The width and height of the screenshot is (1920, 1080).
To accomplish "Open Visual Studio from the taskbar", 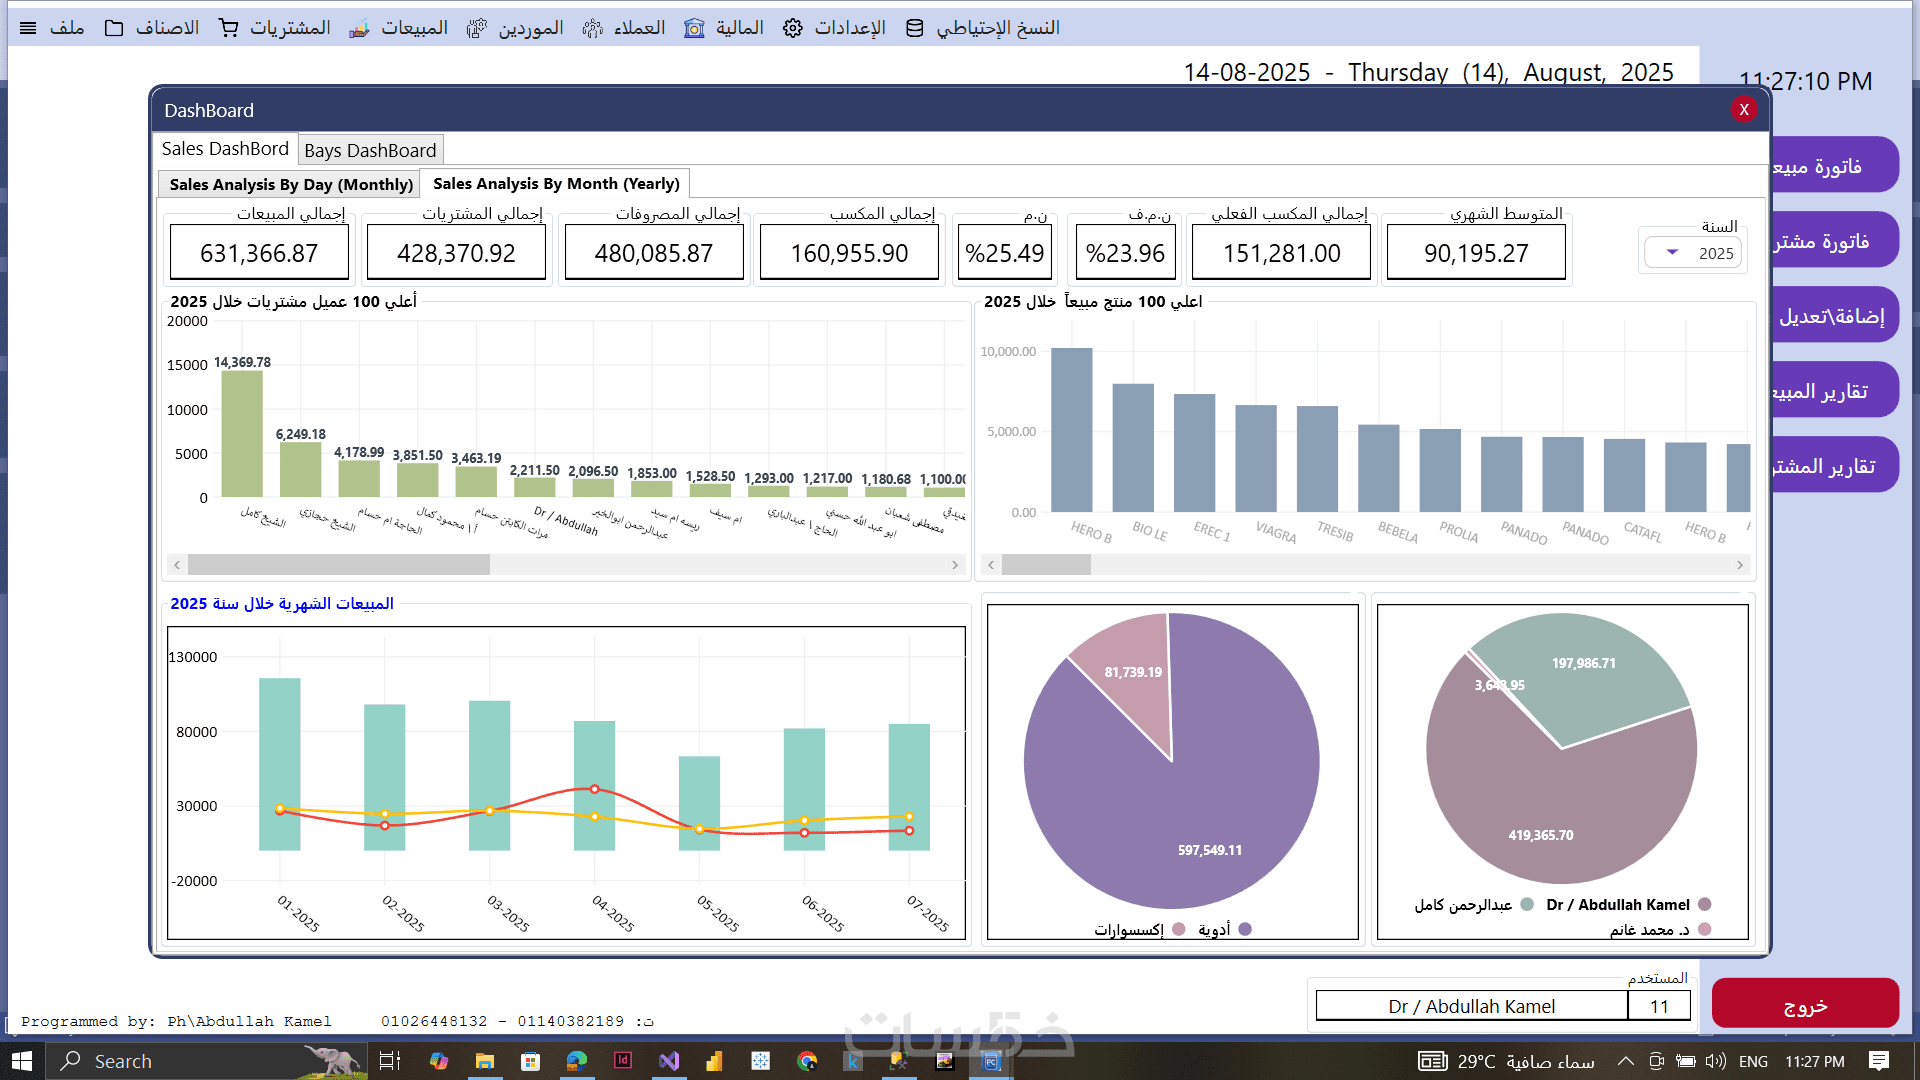I will 669,1061.
